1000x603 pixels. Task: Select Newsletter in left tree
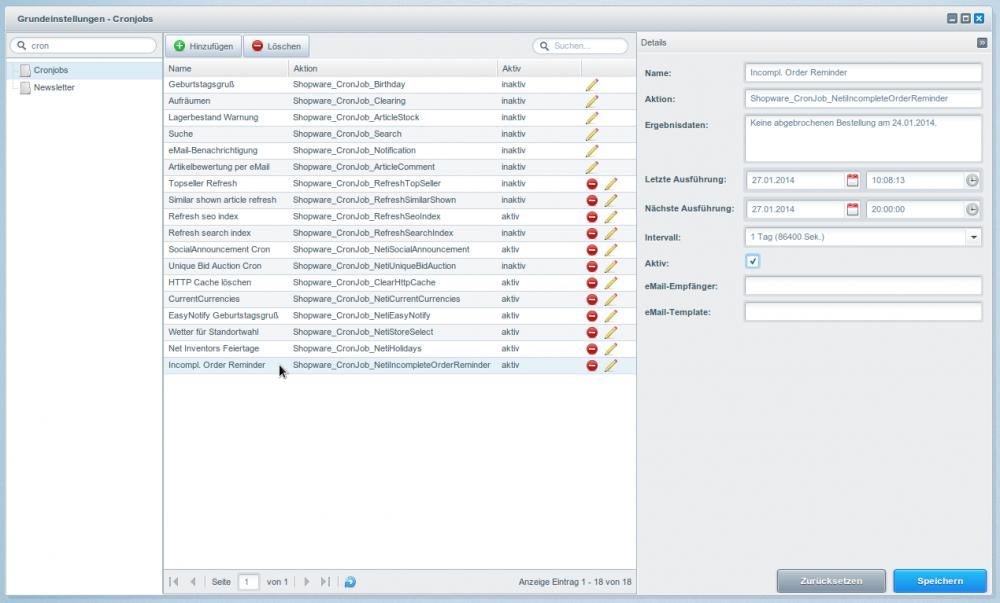click(x=54, y=87)
